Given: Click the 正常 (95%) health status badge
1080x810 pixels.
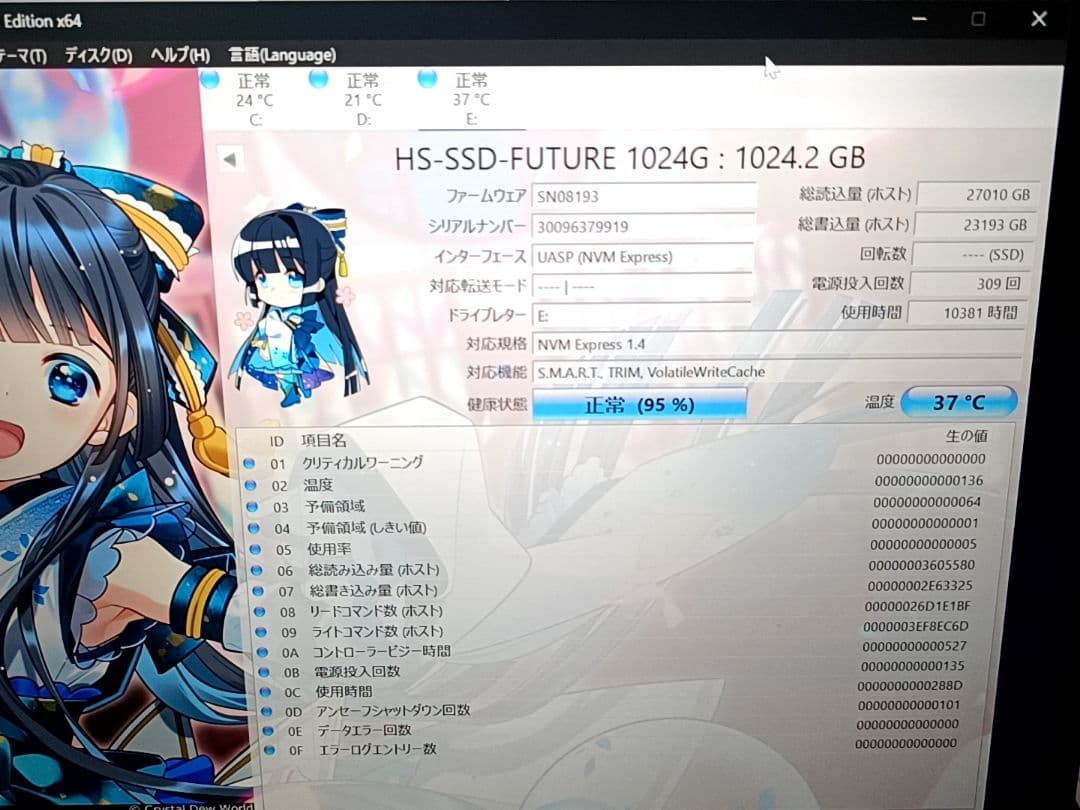Looking at the screenshot, I should (x=641, y=404).
